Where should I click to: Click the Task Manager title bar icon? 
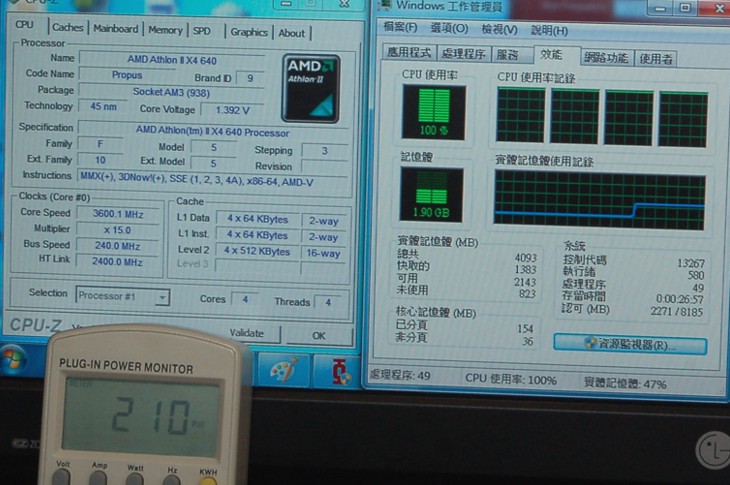[x=385, y=5]
